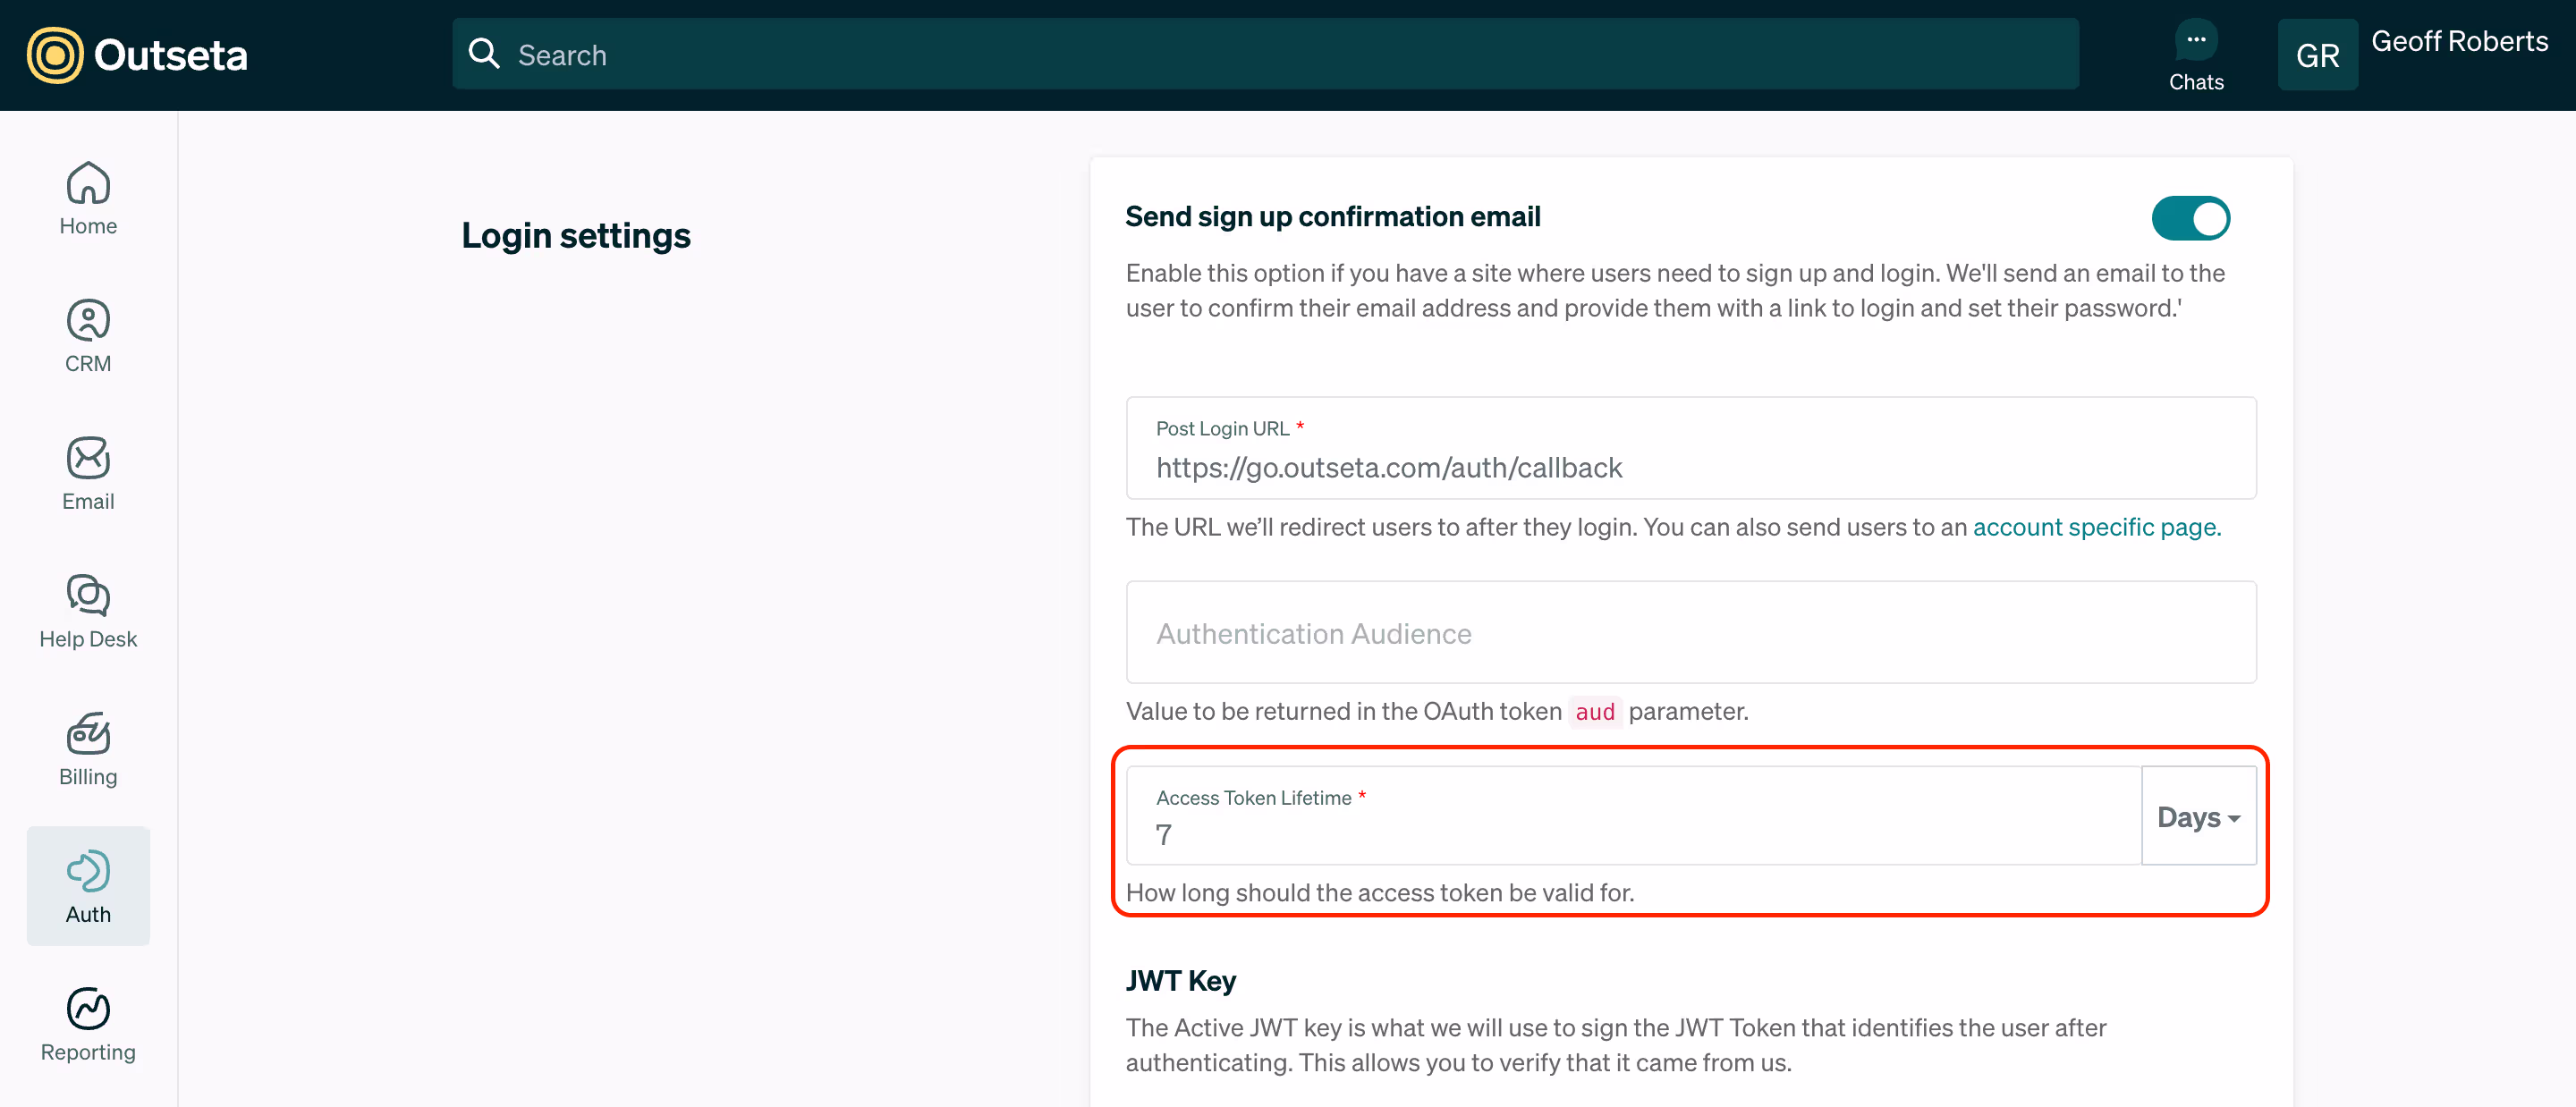Click the Login settings heading
The height and width of the screenshot is (1107, 2576).
tap(576, 236)
